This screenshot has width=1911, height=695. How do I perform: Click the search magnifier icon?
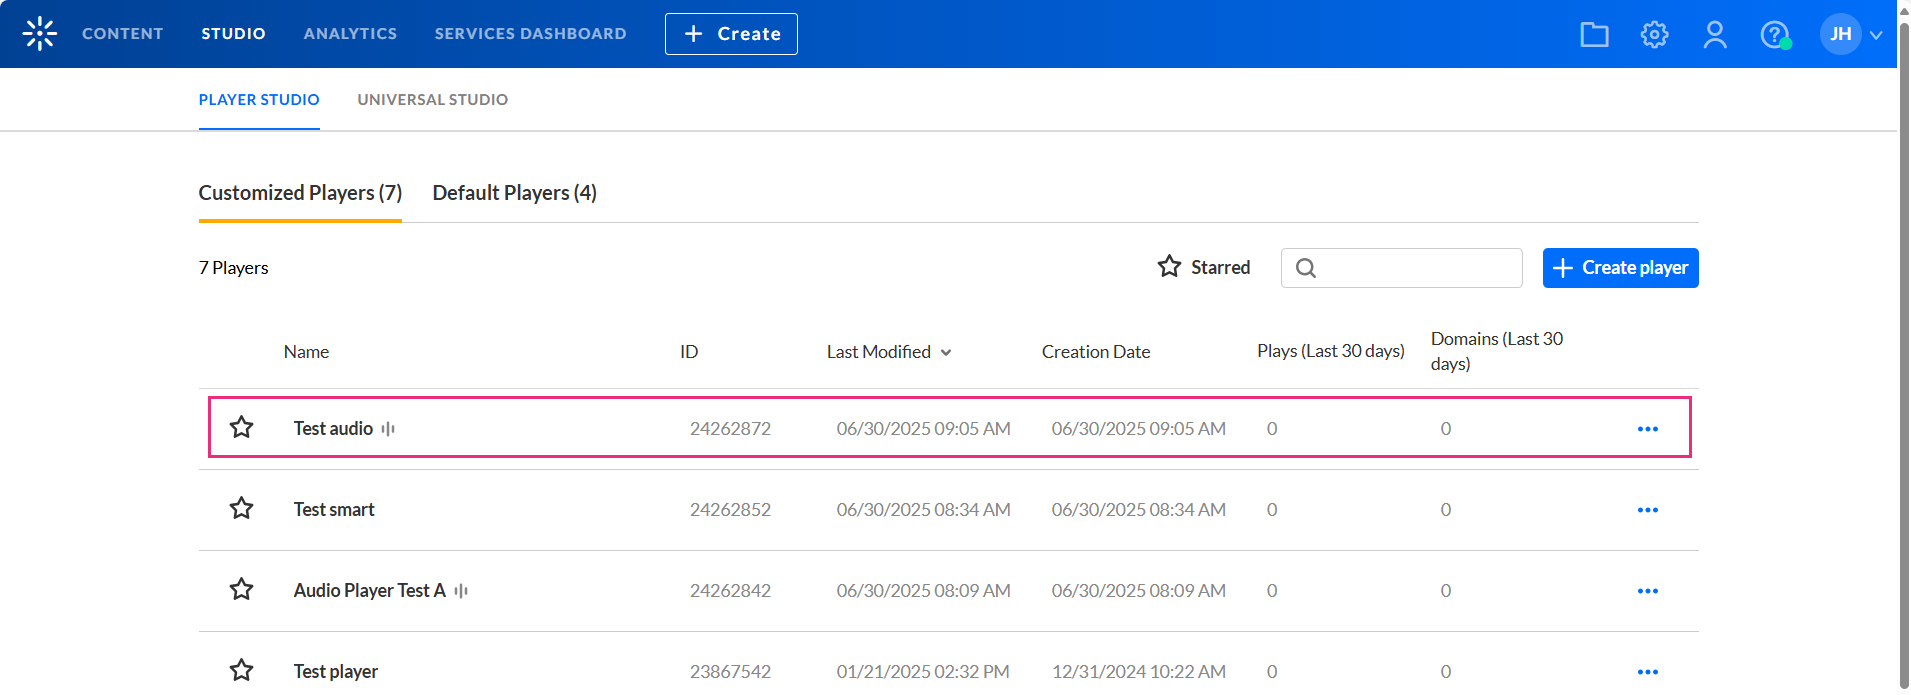[1306, 268]
